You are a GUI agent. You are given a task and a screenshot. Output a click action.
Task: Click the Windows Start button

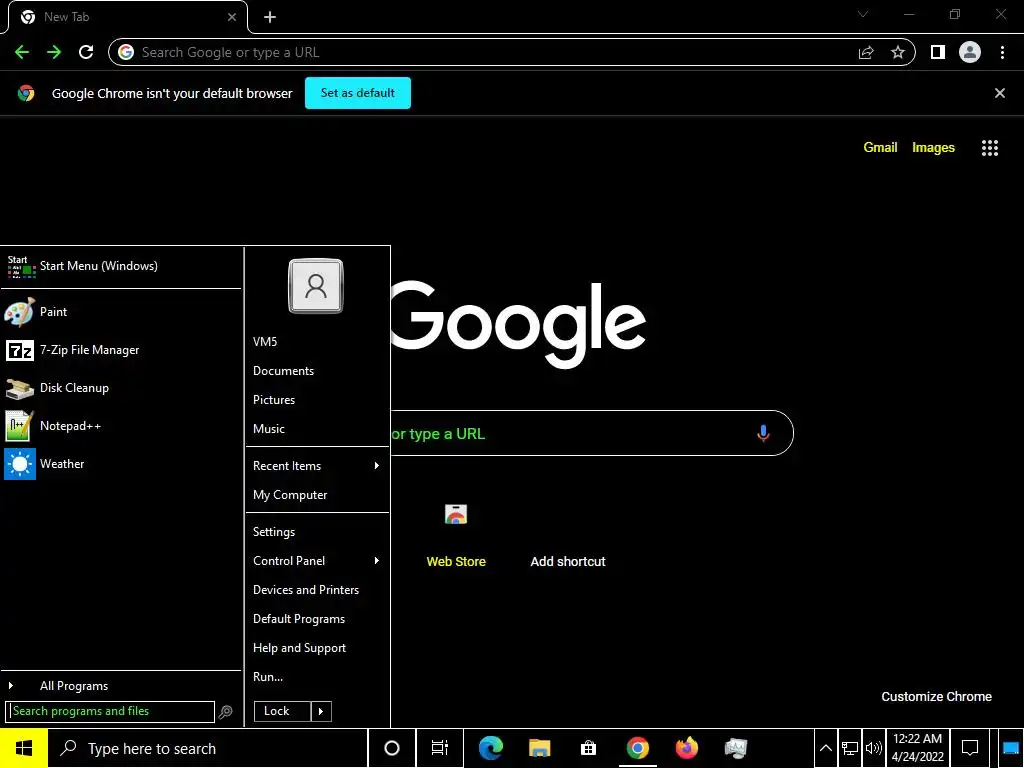coord(24,748)
